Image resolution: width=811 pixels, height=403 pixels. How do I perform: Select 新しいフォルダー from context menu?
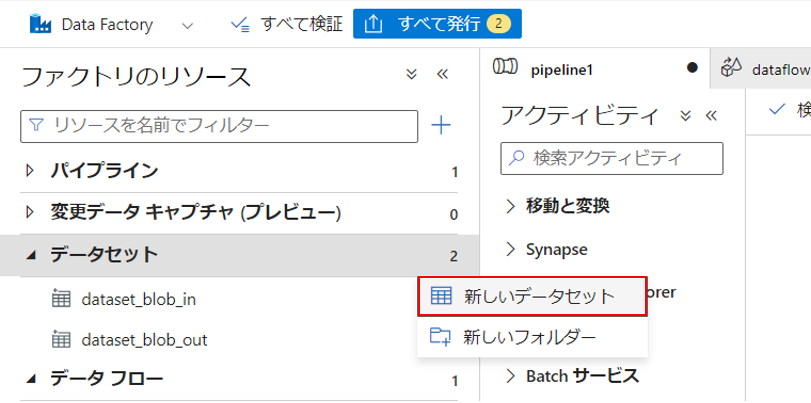[532, 337]
